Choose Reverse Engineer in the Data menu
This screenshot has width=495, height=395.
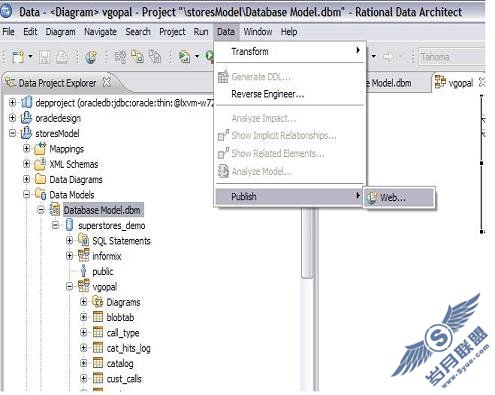click(290, 94)
